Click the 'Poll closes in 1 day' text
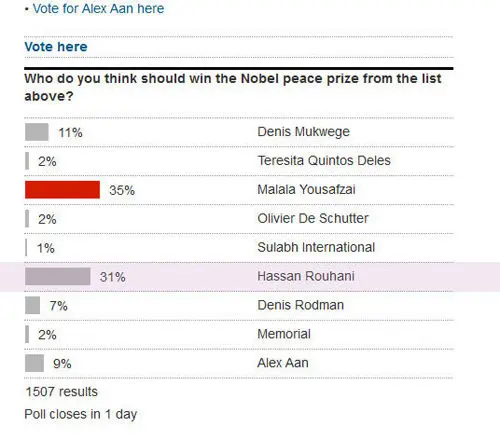Image resolution: width=500 pixels, height=440 pixels. pos(81,414)
